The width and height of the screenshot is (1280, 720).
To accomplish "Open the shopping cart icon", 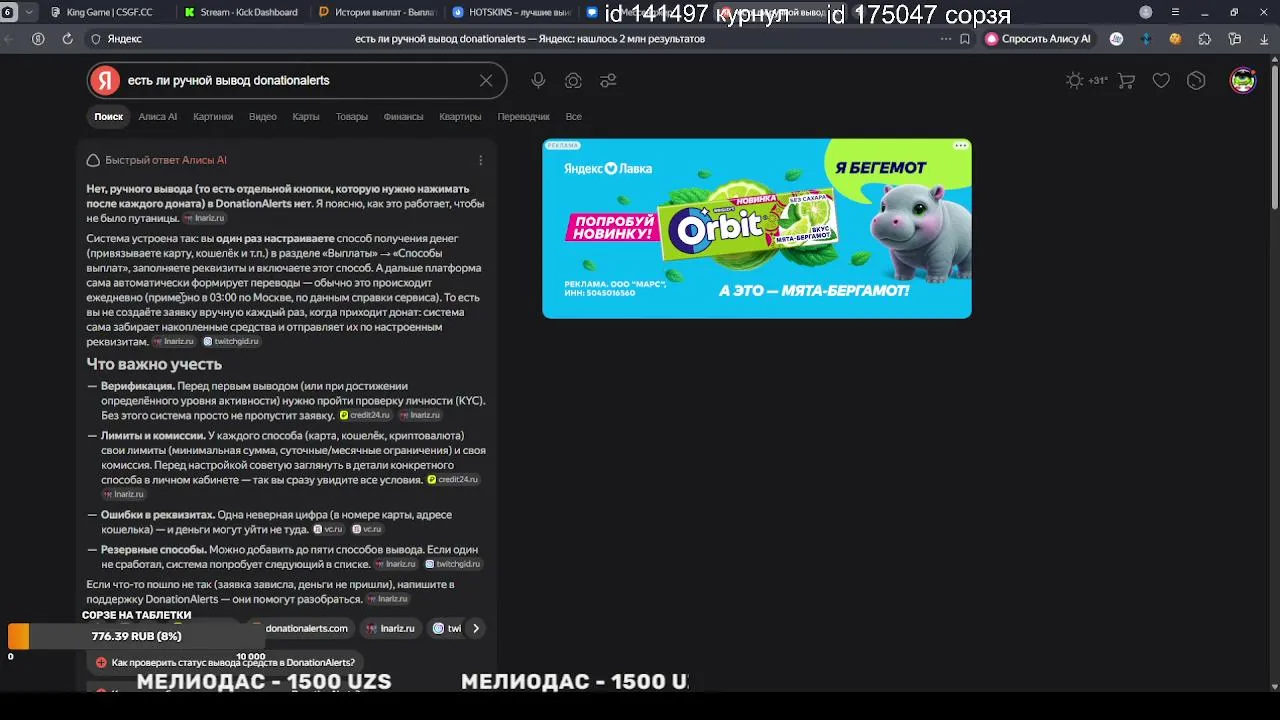I will click(x=1126, y=81).
